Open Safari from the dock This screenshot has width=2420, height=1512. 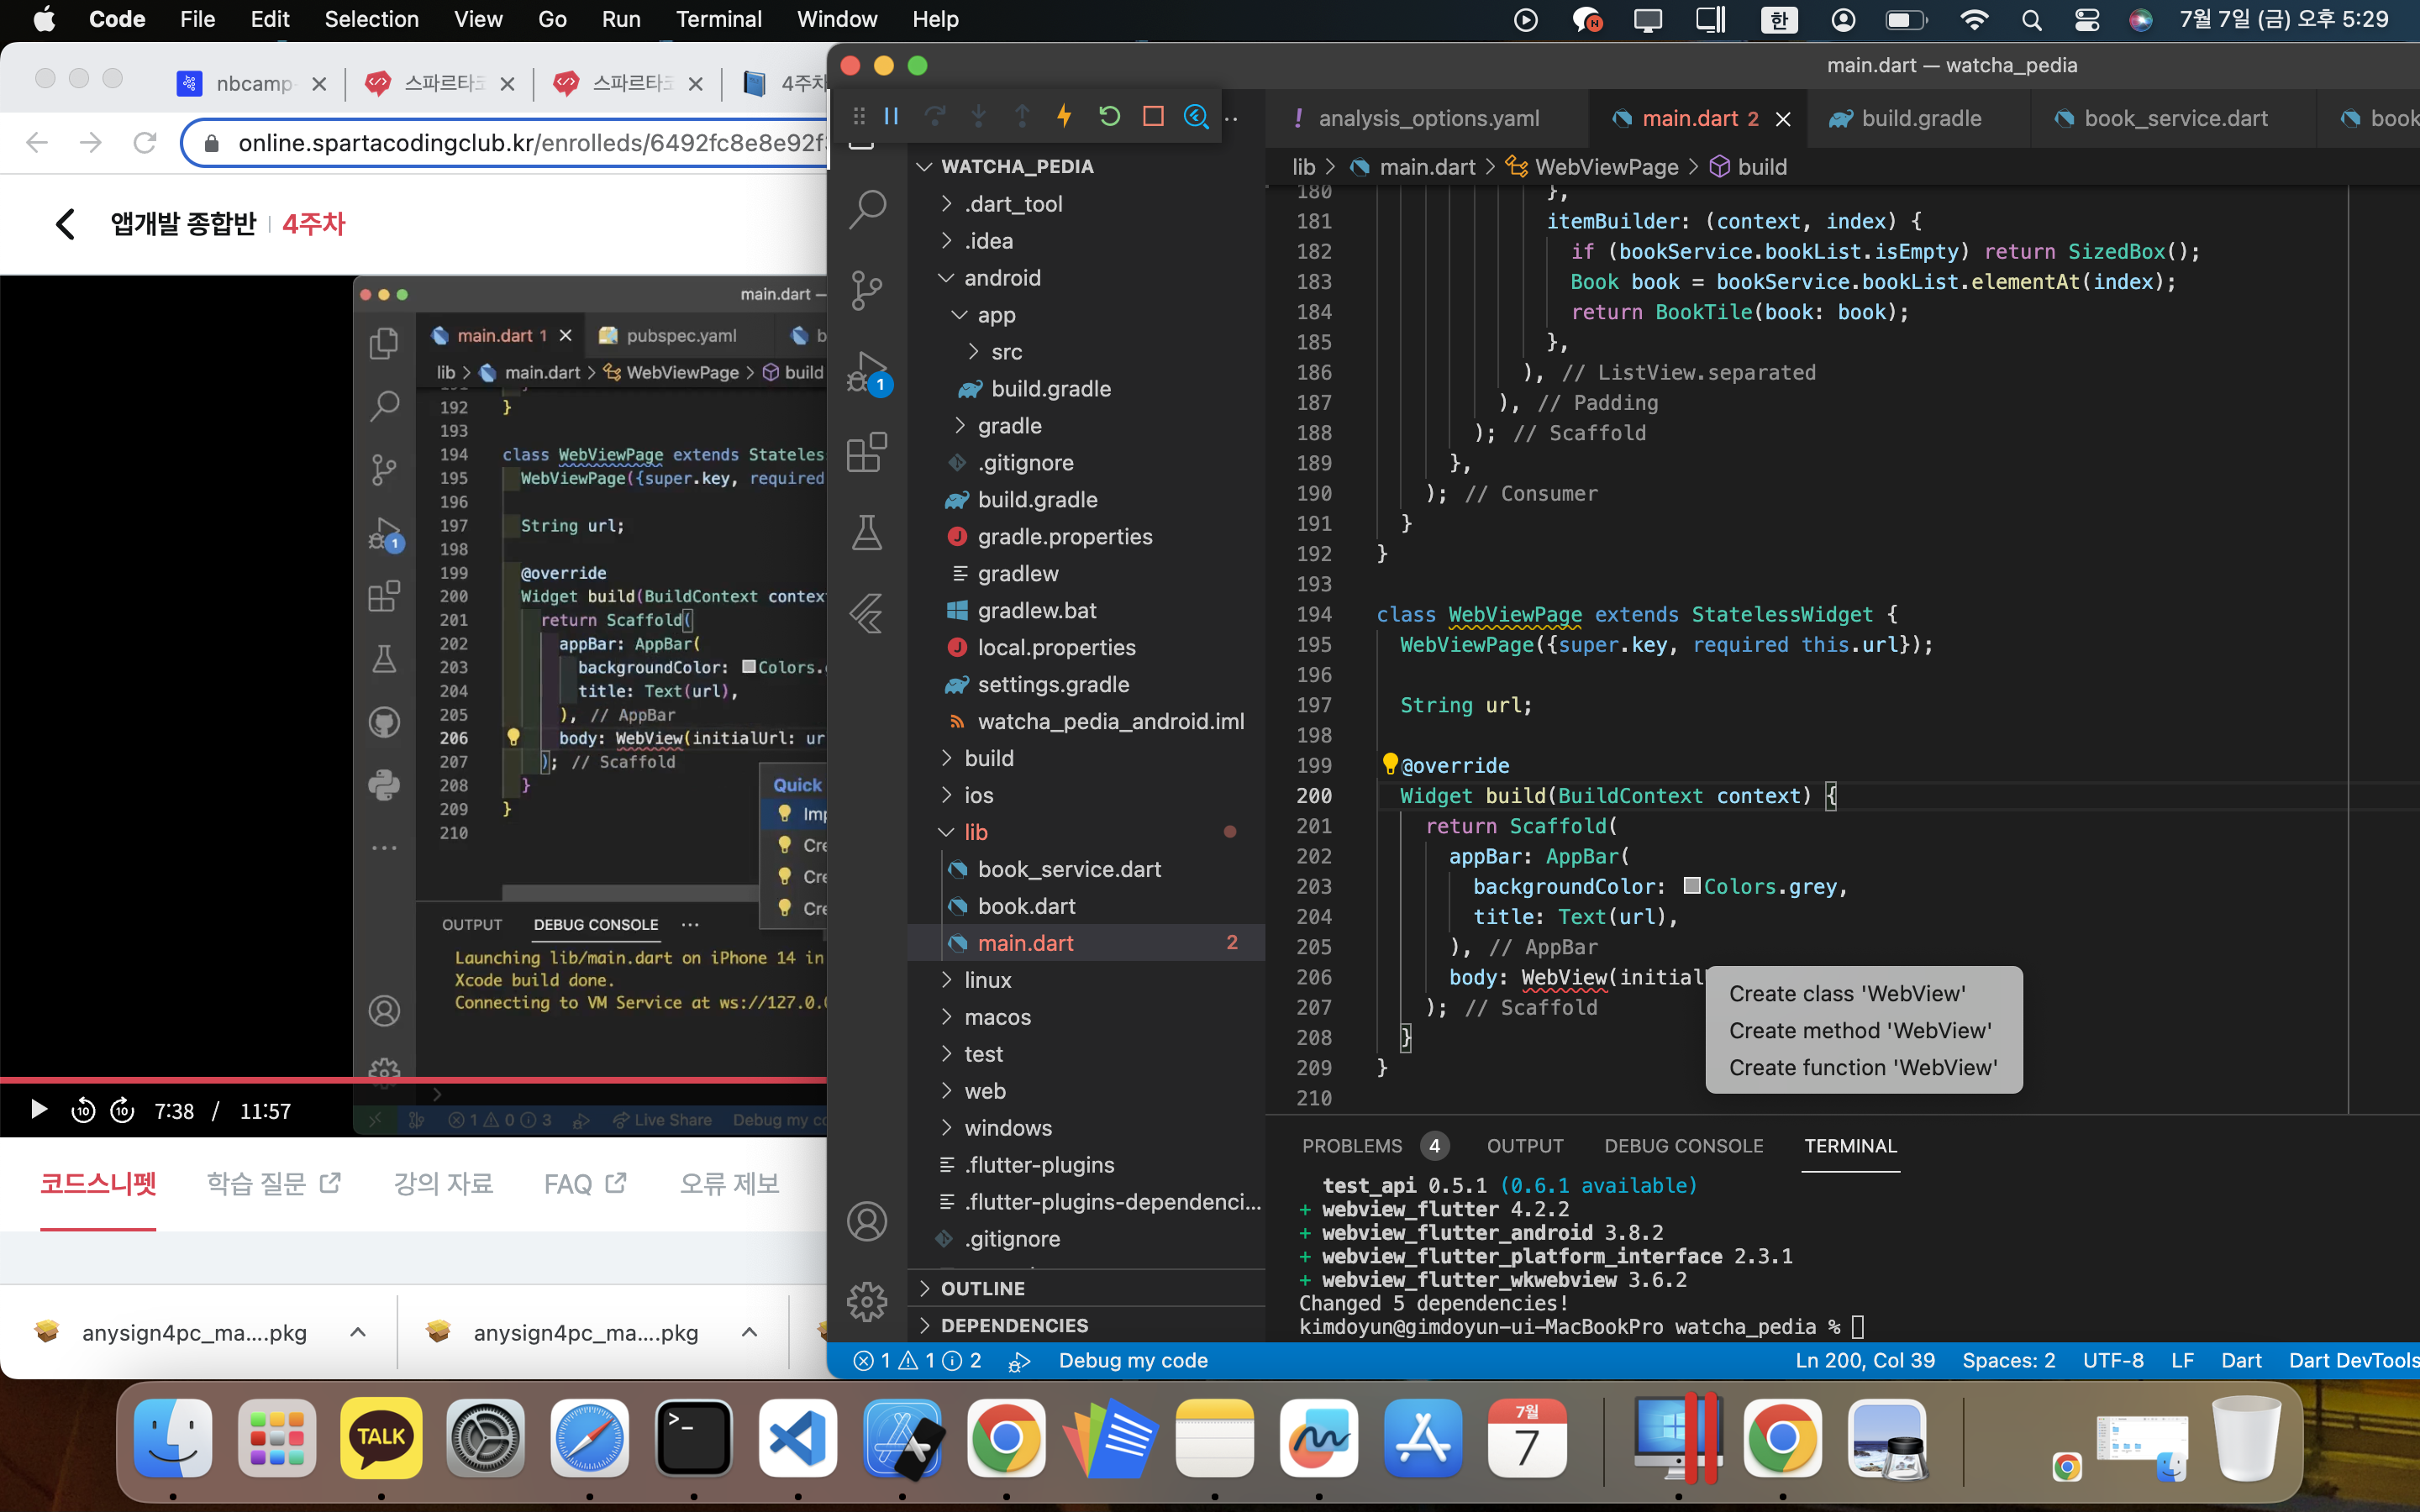pyautogui.click(x=590, y=1439)
